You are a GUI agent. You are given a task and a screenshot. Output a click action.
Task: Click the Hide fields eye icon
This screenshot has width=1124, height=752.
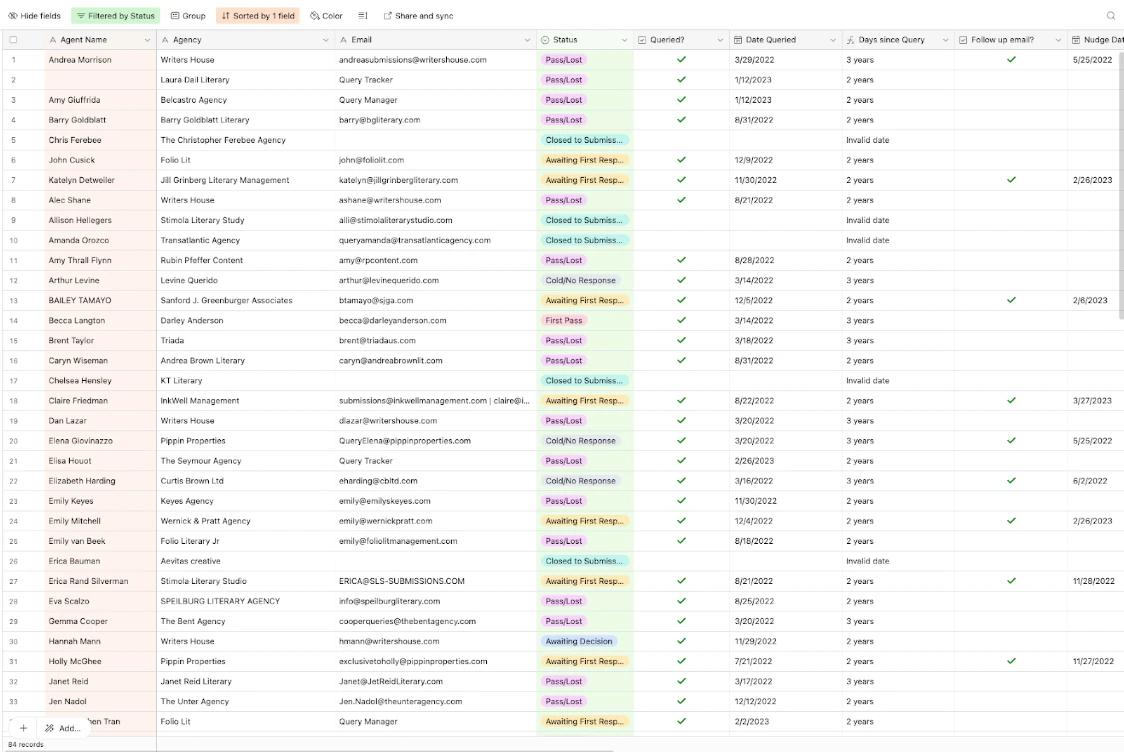point(12,16)
